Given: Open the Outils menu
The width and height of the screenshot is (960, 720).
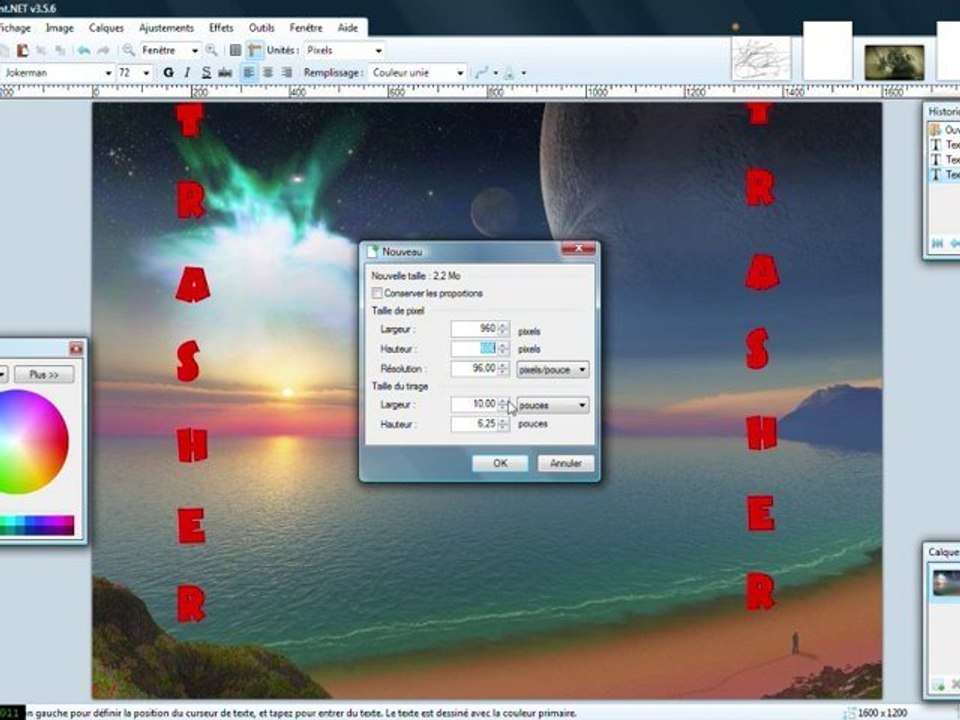Looking at the screenshot, I should point(261,28).
